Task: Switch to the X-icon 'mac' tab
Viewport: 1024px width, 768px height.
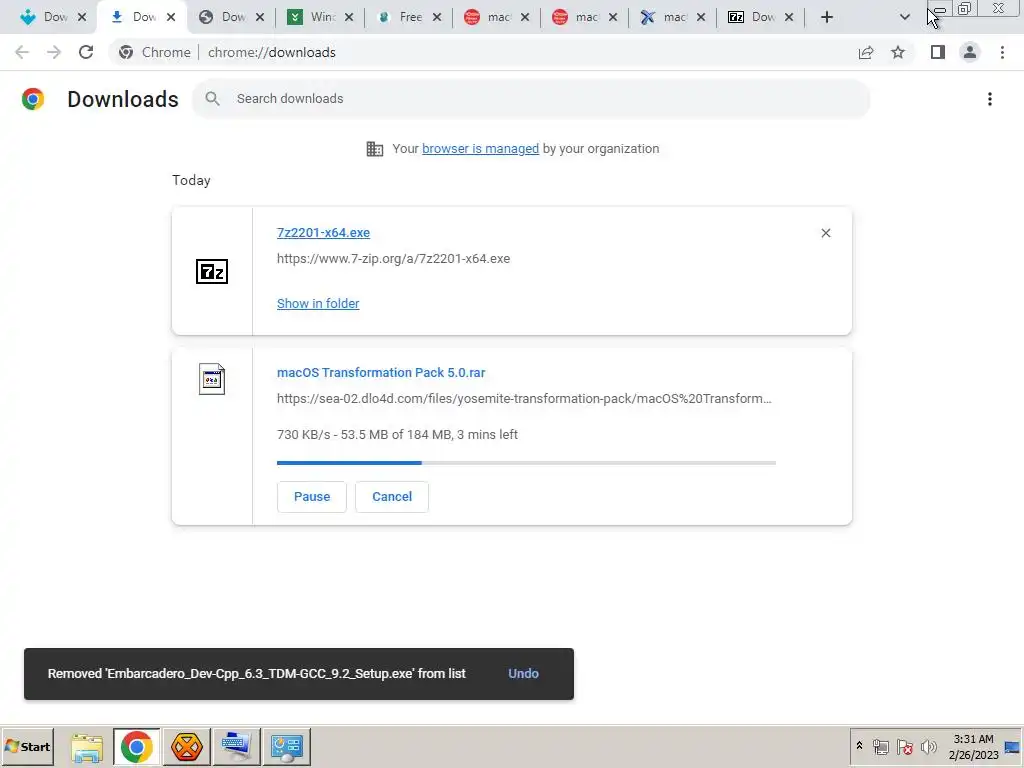Action: (x=673, y=17)
